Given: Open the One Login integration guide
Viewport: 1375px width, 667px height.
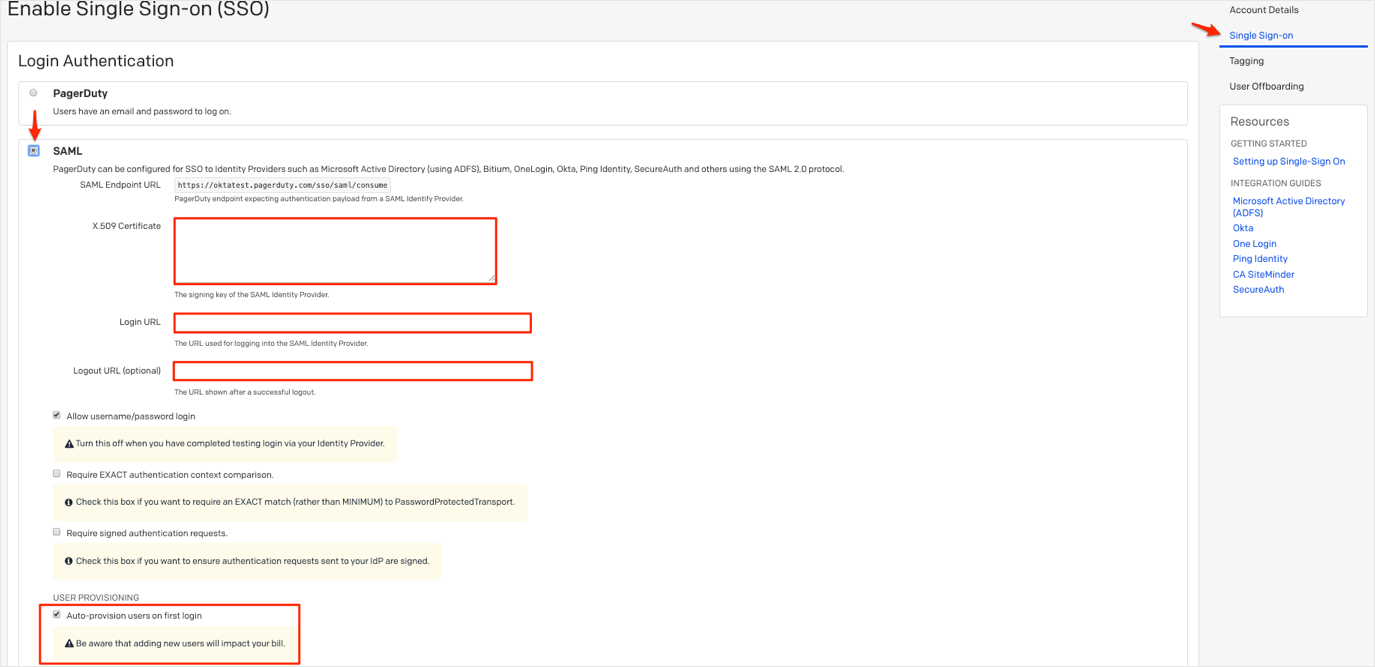Looking at the screenshot, I should click(x=1254, y=244).
